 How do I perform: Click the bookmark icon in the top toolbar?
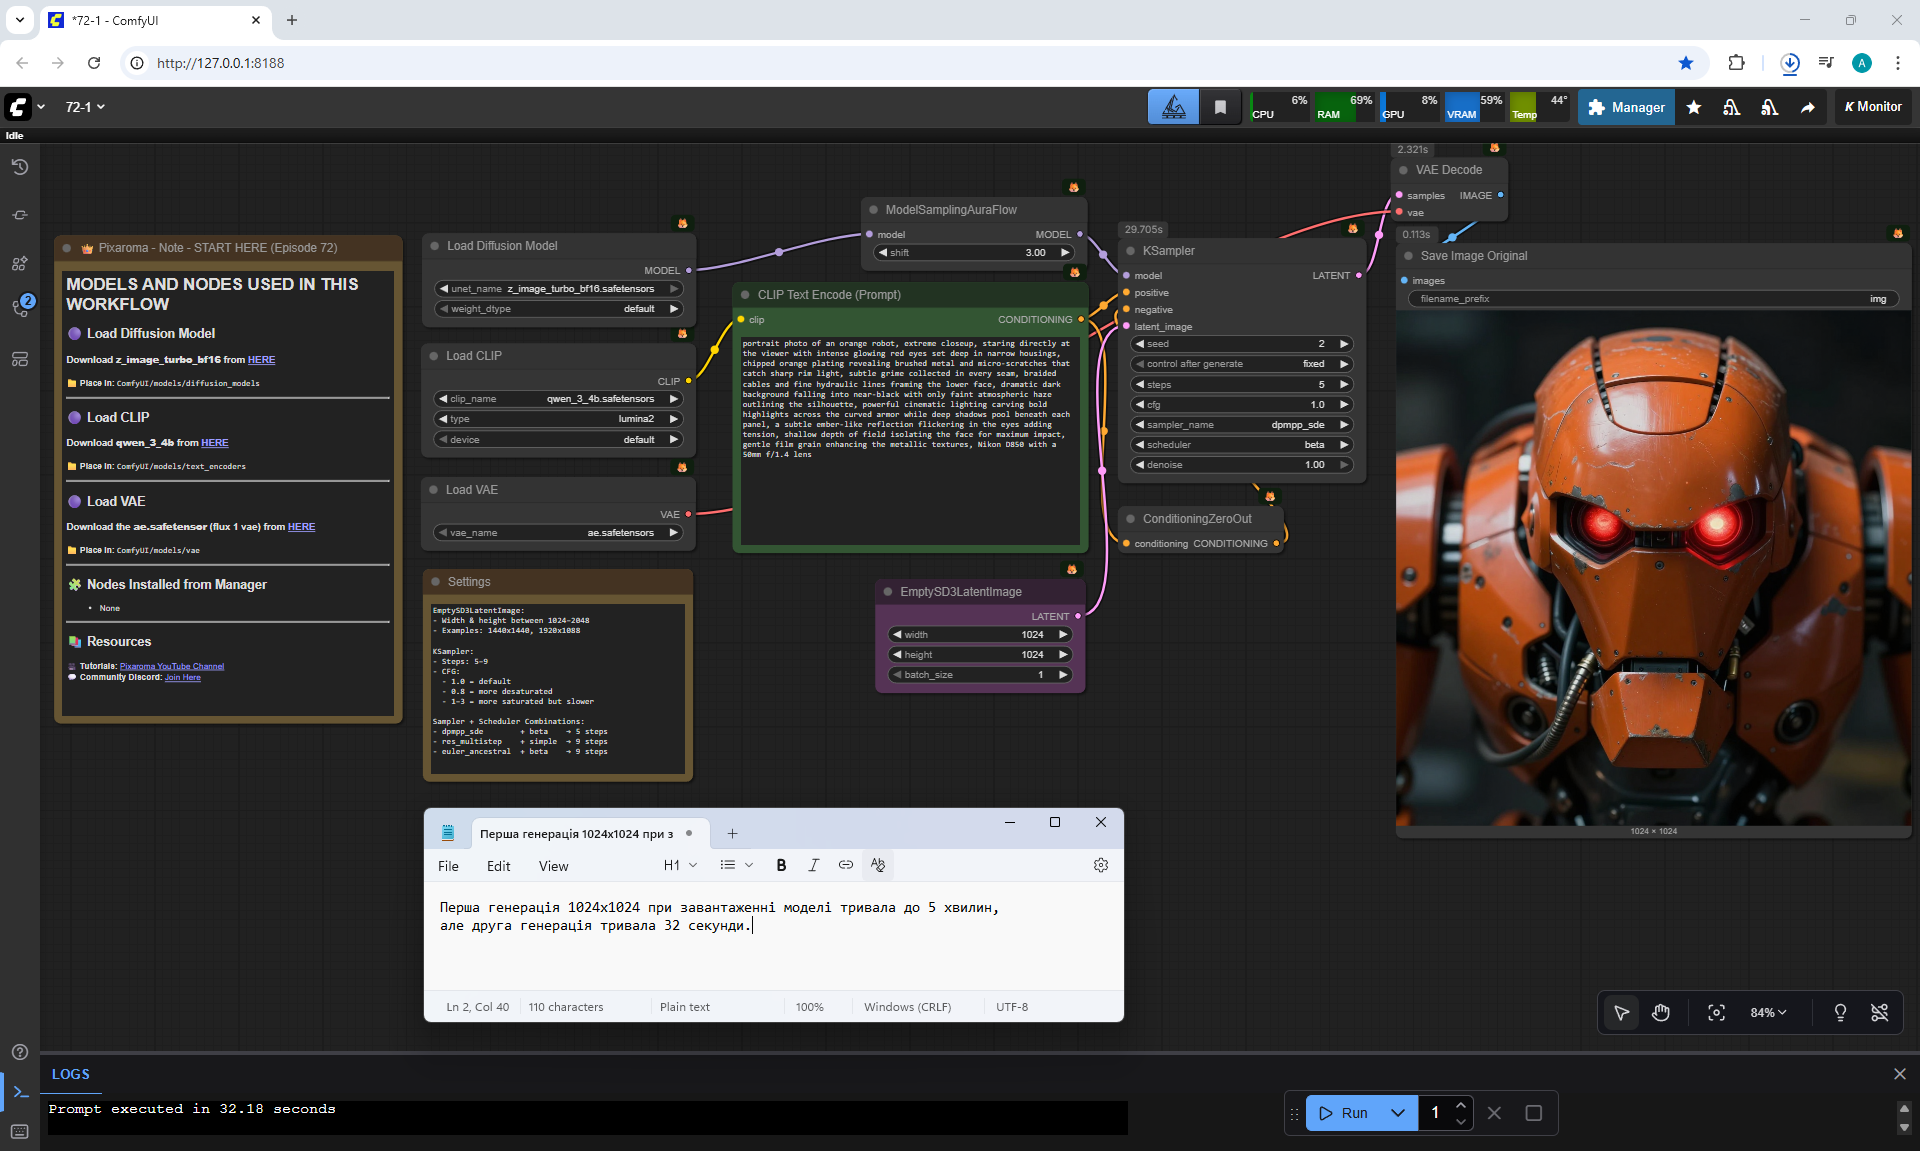[1220, 107]
